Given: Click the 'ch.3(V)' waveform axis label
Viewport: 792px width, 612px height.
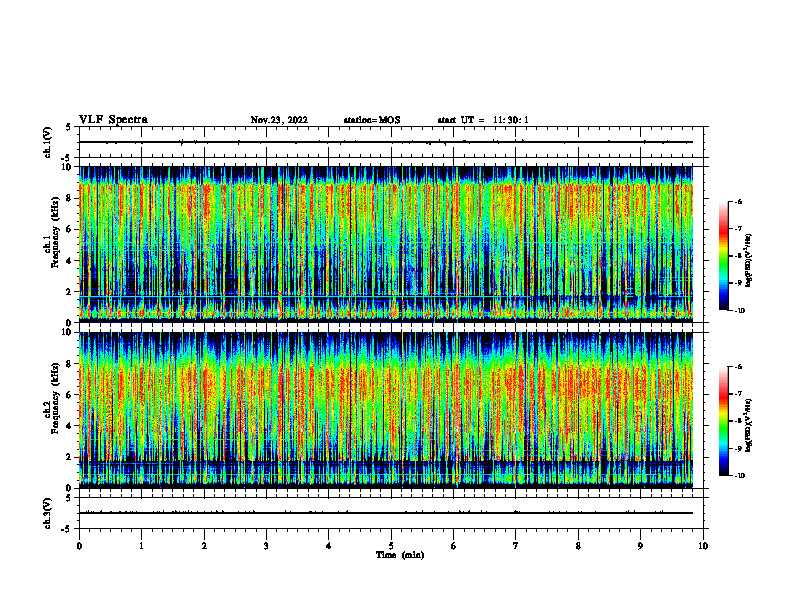Looking at the screenshot, I should coord(48,513).
